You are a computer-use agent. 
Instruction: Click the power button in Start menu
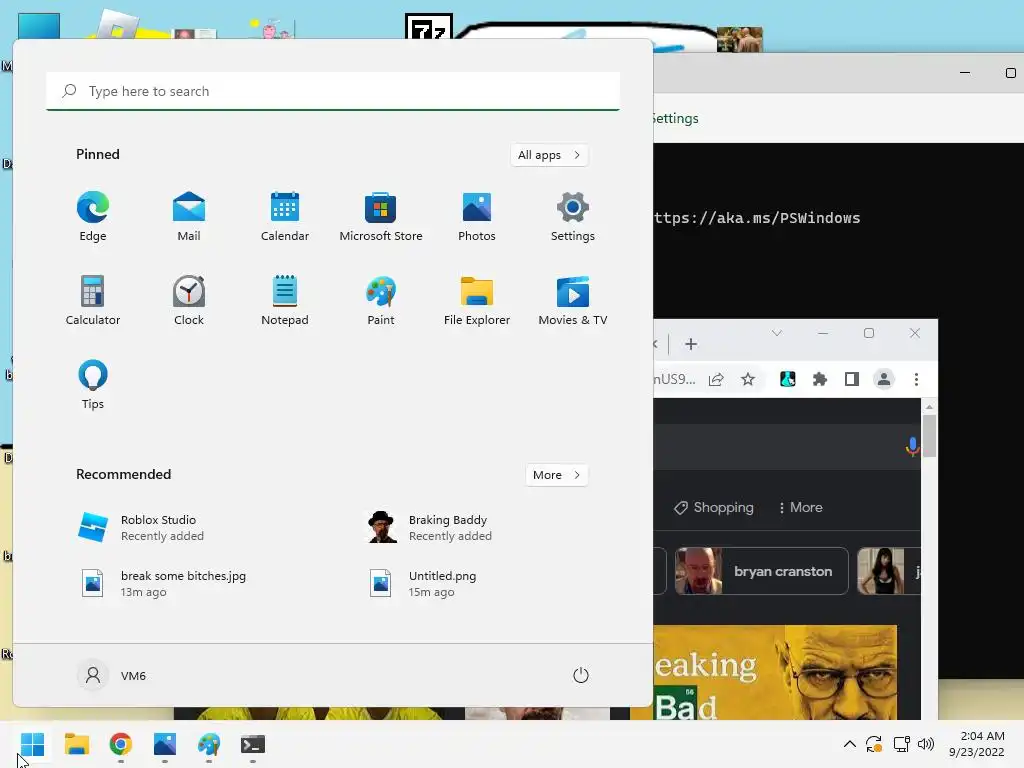point(581,675)
